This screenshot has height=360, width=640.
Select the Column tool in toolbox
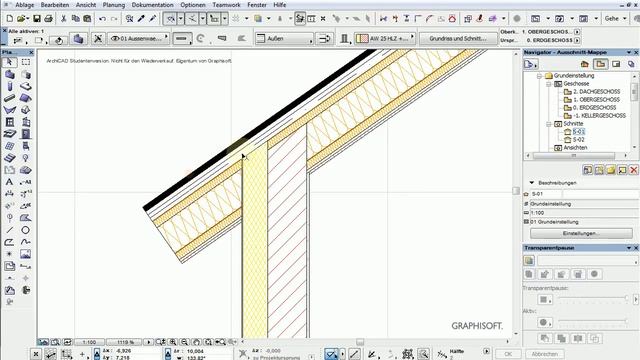coord(9,86)
